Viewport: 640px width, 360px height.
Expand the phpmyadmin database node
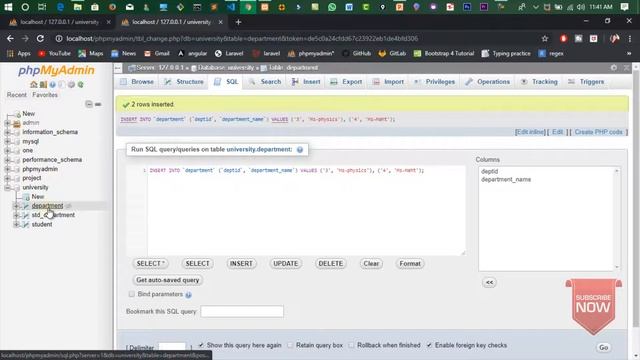click(7, 169)
